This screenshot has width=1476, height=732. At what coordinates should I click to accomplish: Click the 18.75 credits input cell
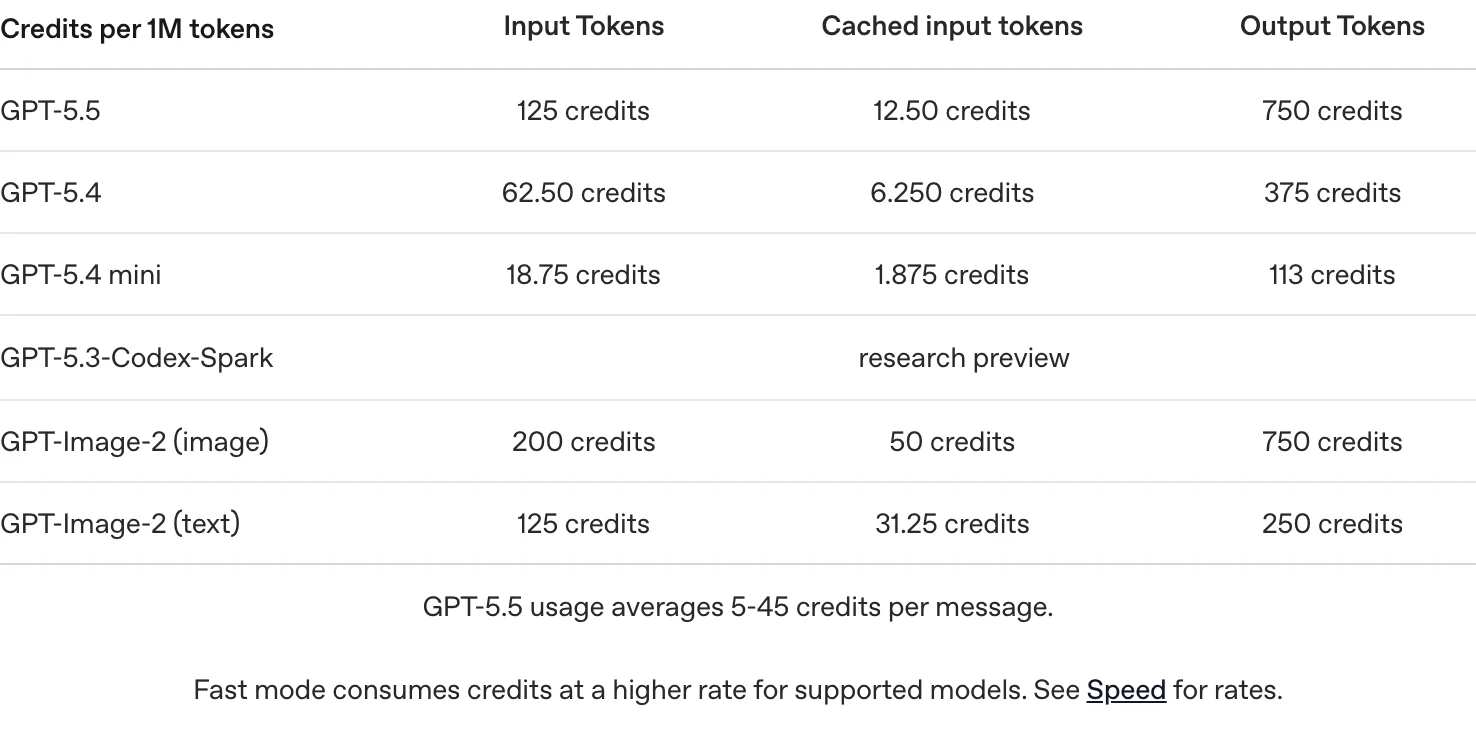pos(584,275)
